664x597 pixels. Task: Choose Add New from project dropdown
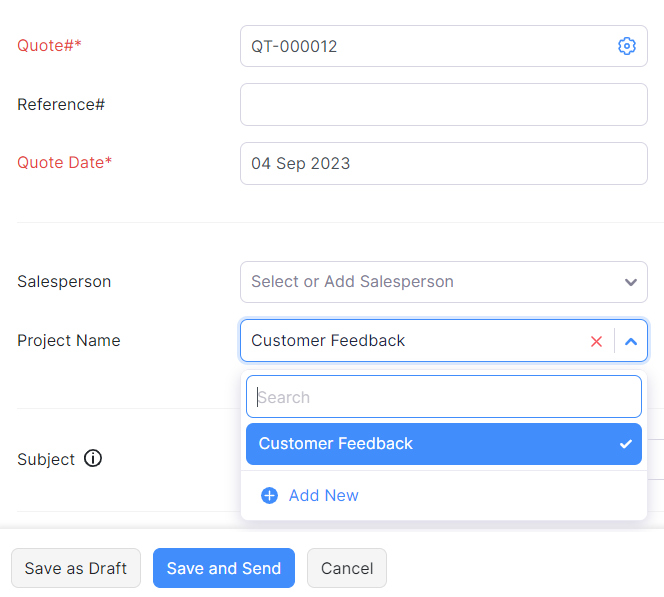(323, 495)
